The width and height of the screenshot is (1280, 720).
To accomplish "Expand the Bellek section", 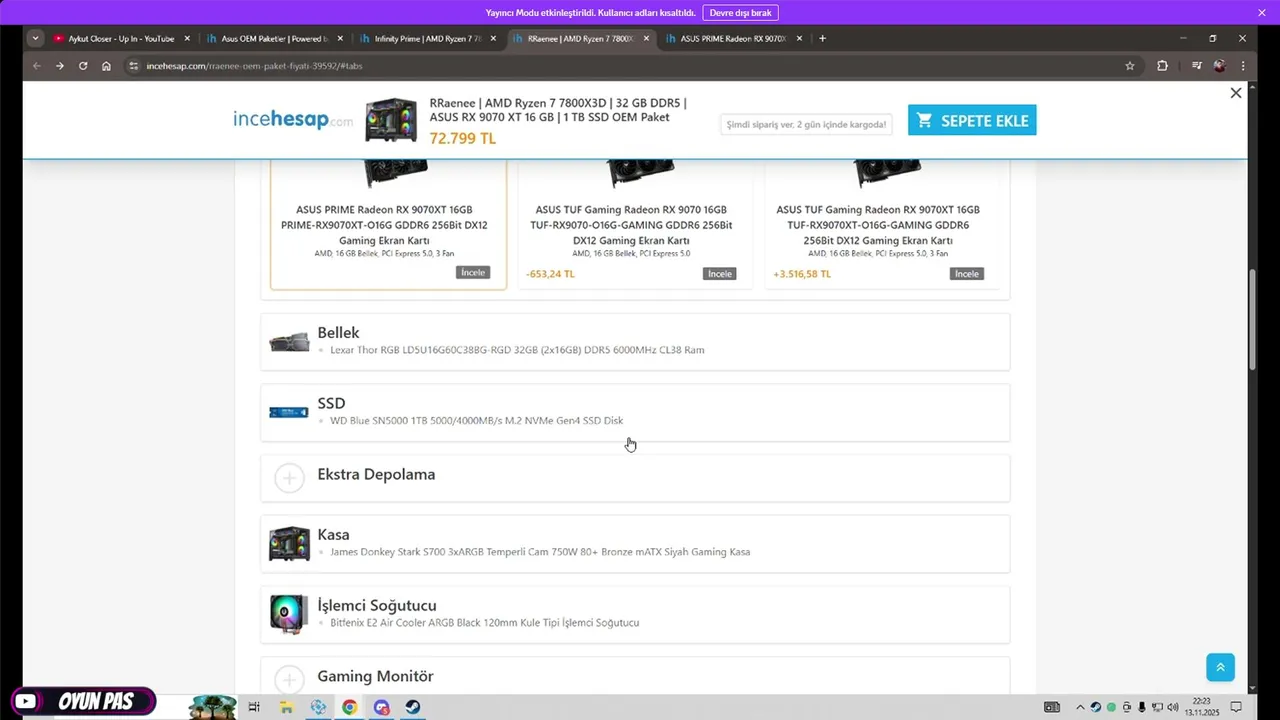I will (635, 342).
